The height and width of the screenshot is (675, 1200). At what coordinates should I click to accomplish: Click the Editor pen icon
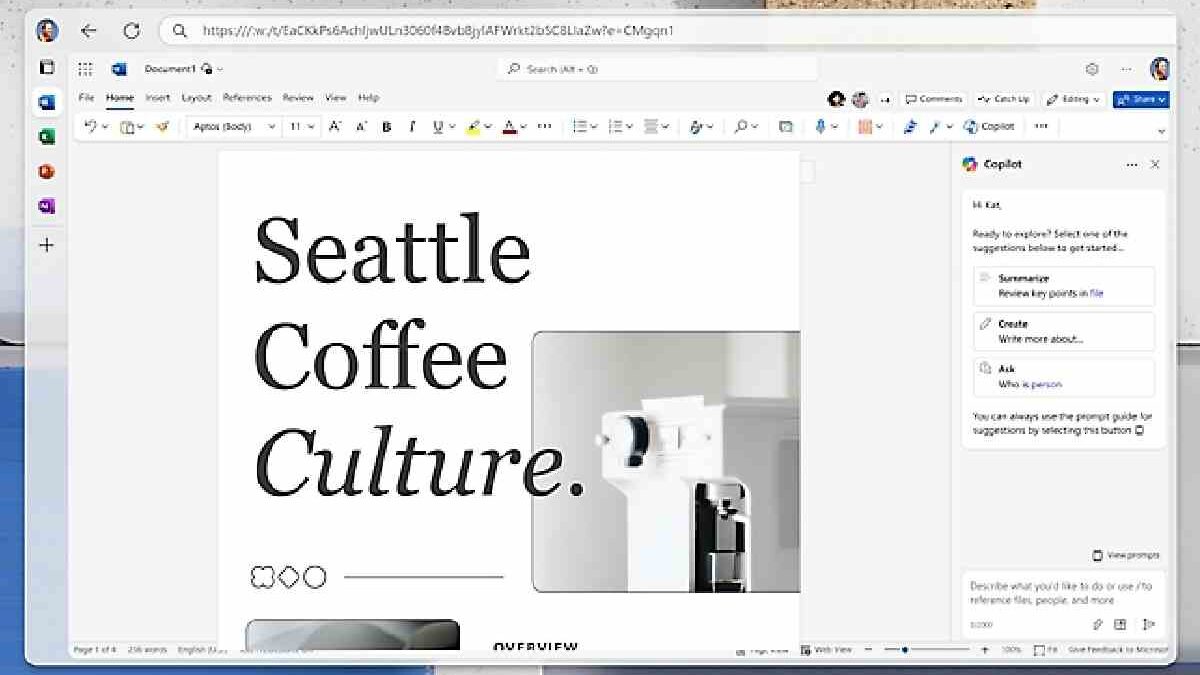[910, 127]
